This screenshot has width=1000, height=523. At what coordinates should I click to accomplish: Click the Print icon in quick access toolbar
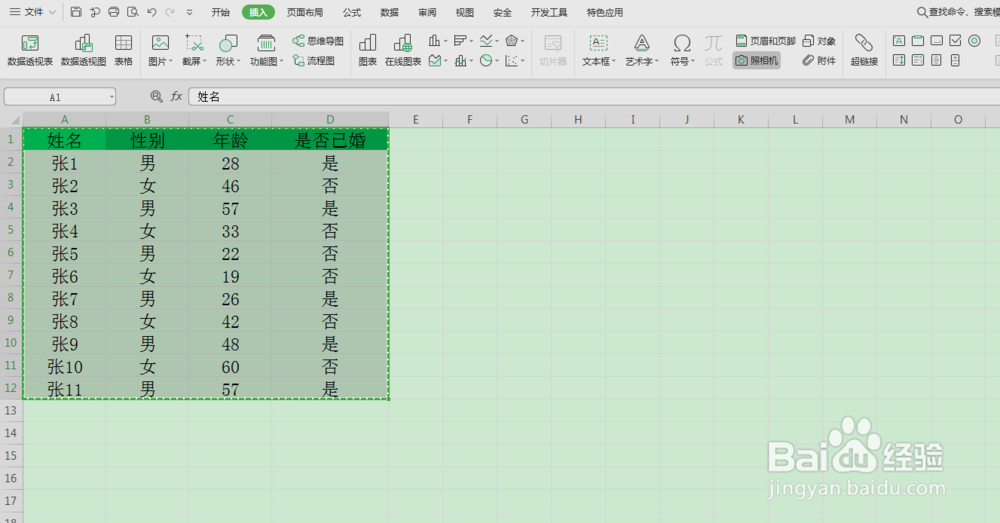pos(114,12)
